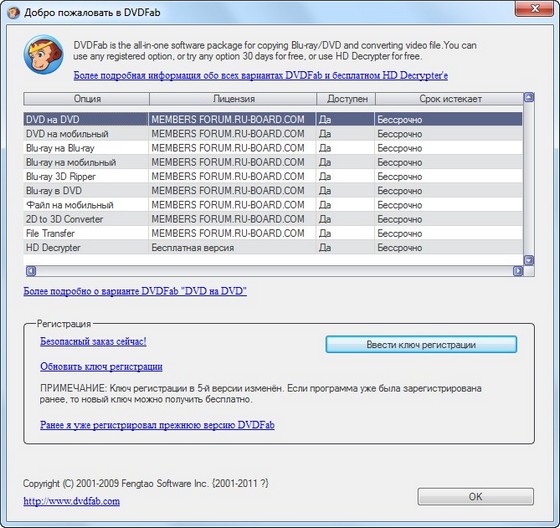Click the Срок истекает column header

(x=449, y=99)
